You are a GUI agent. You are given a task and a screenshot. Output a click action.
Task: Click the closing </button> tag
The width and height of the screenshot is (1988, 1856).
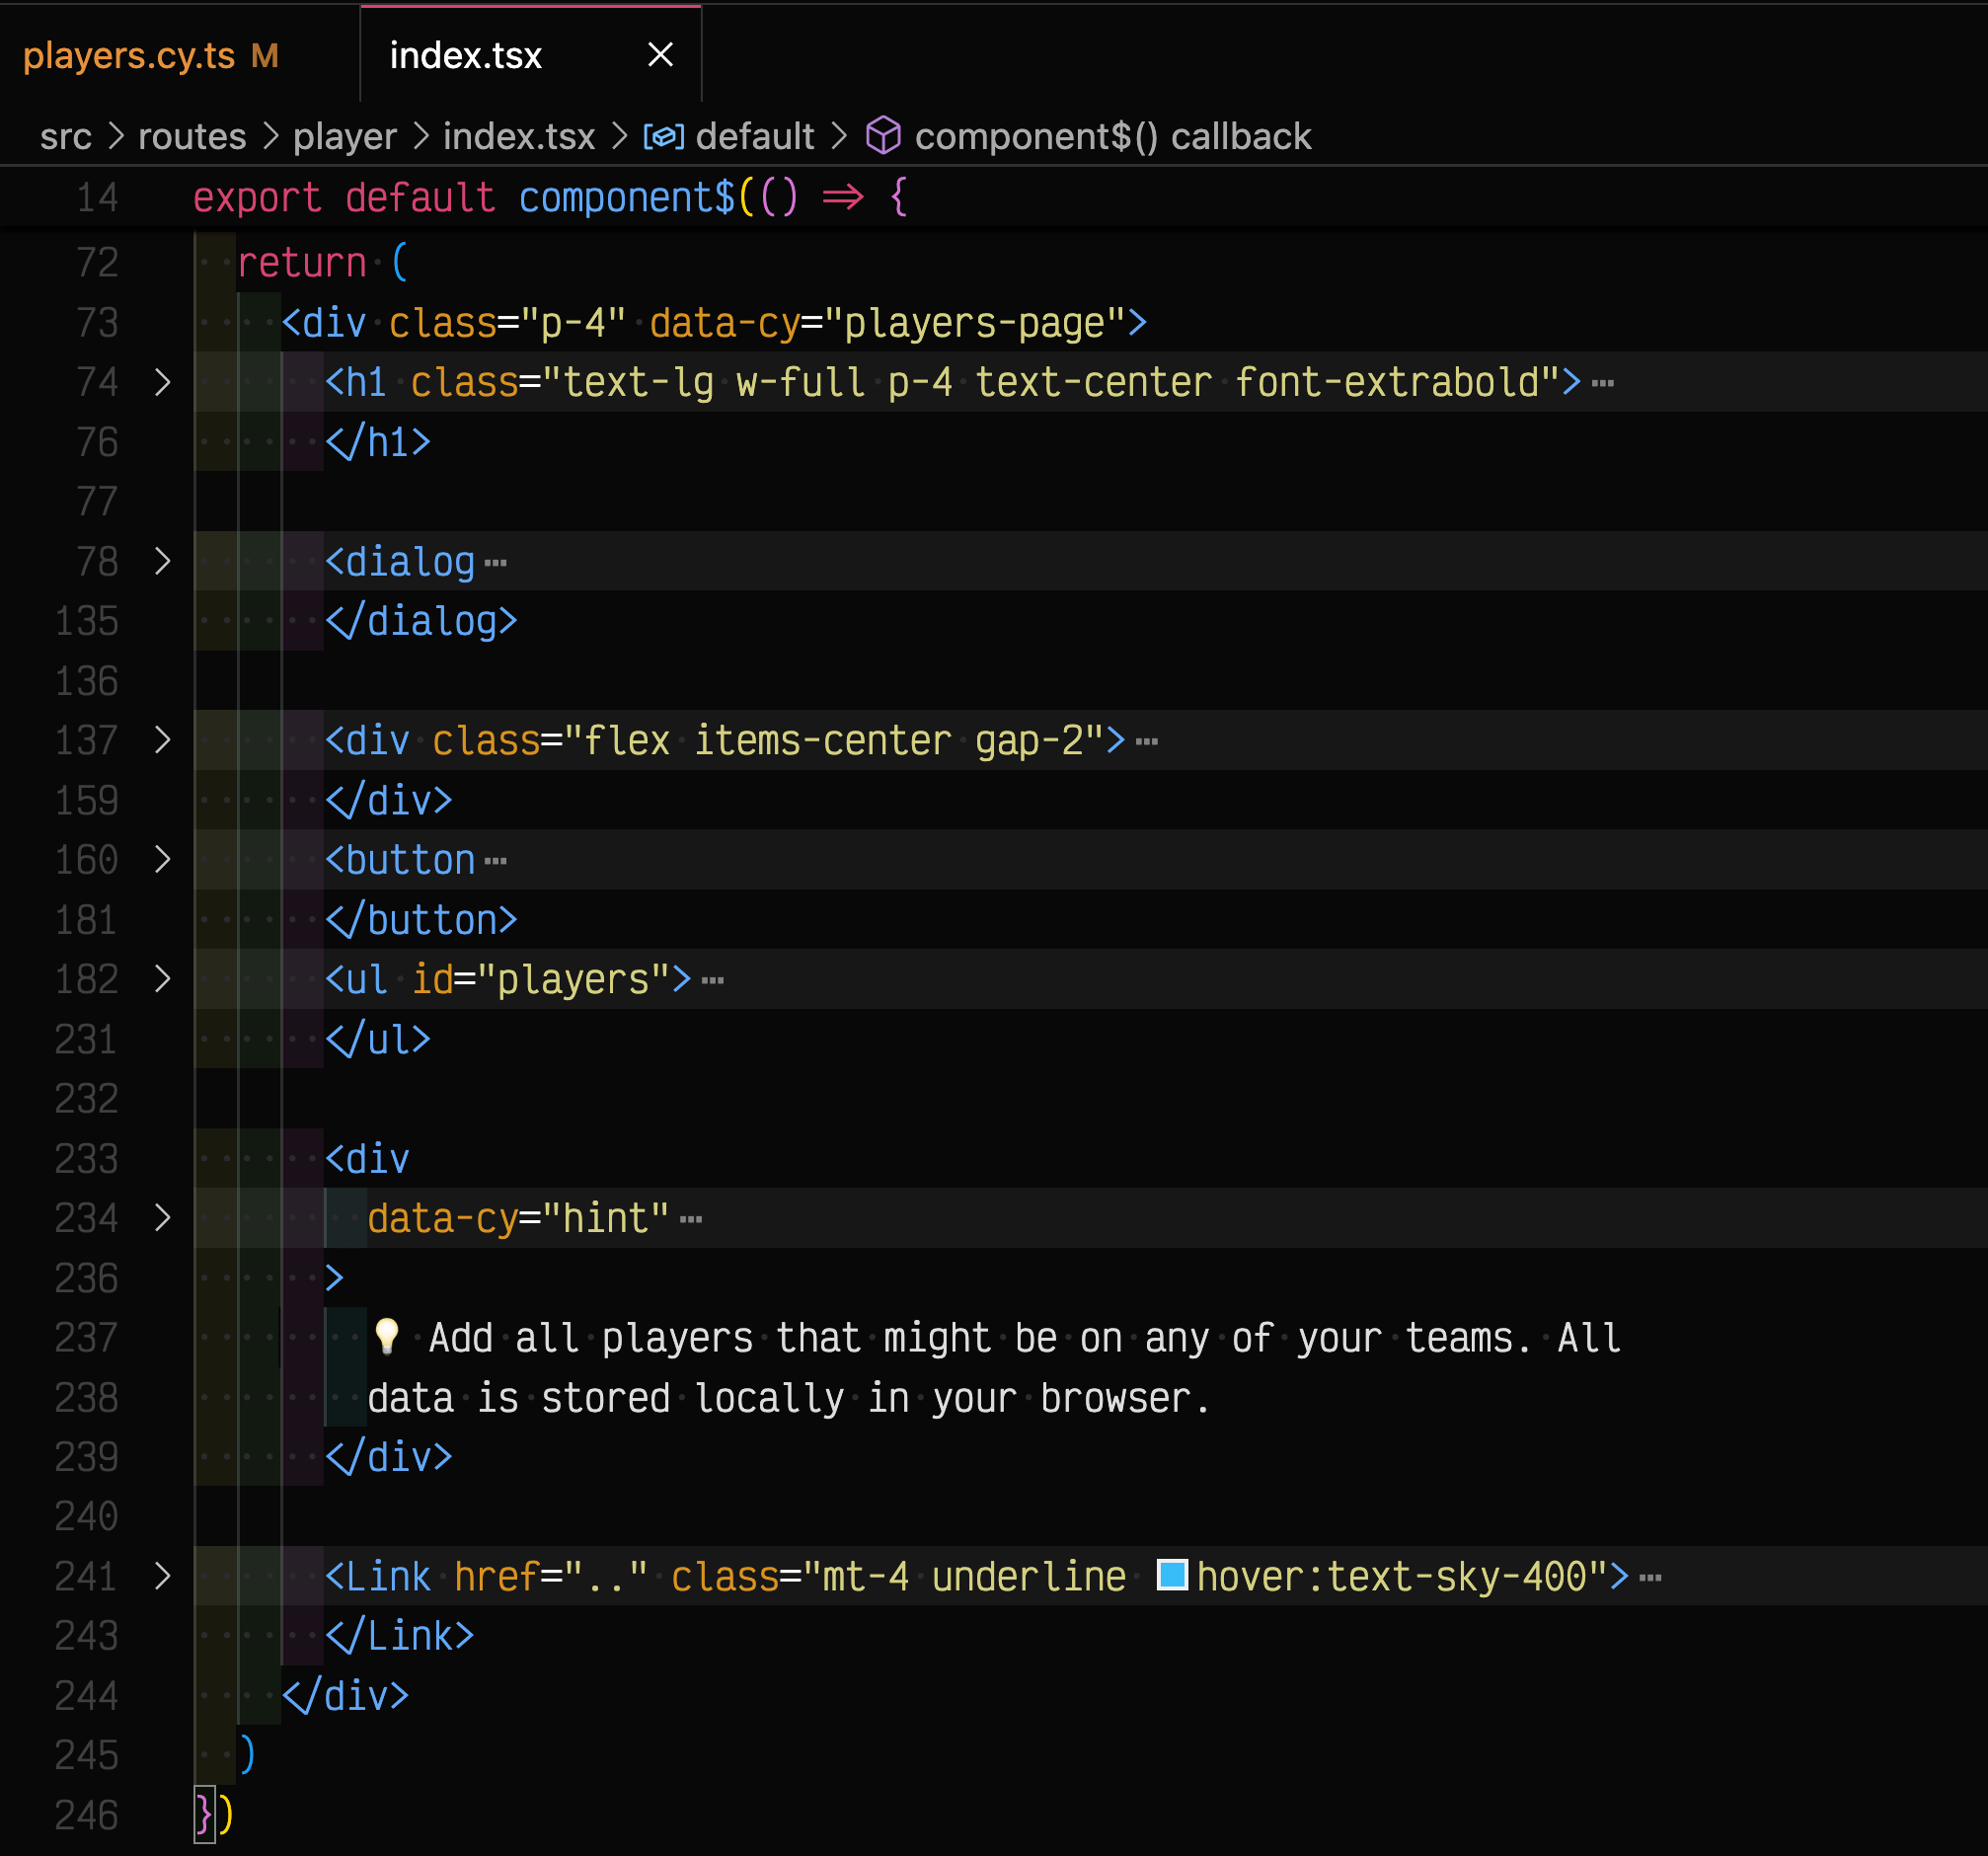(421, 920)
